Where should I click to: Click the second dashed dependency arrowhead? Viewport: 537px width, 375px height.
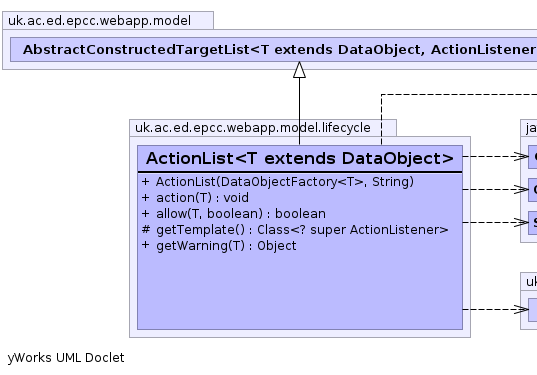click(521, 189)
